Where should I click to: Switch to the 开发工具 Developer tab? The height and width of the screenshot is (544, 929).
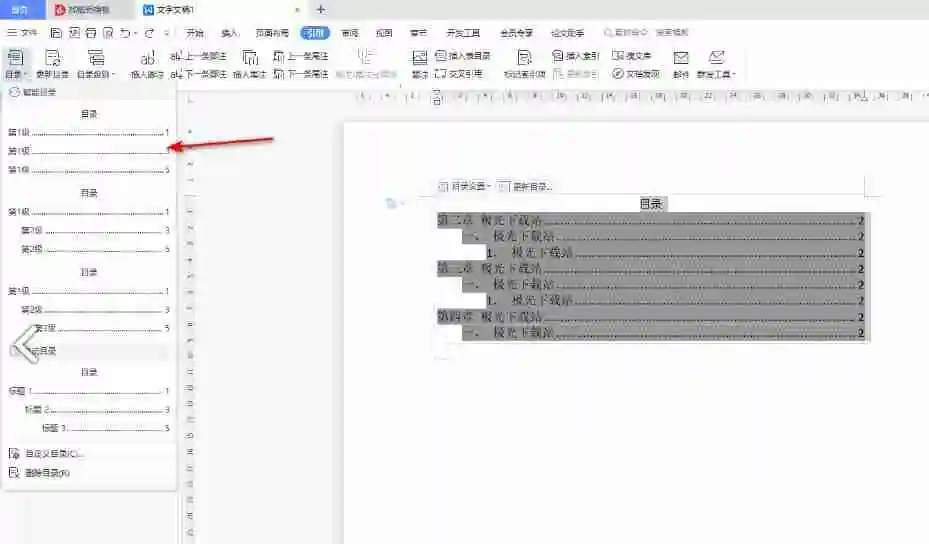pyautogui.click(x=463, y=33)
